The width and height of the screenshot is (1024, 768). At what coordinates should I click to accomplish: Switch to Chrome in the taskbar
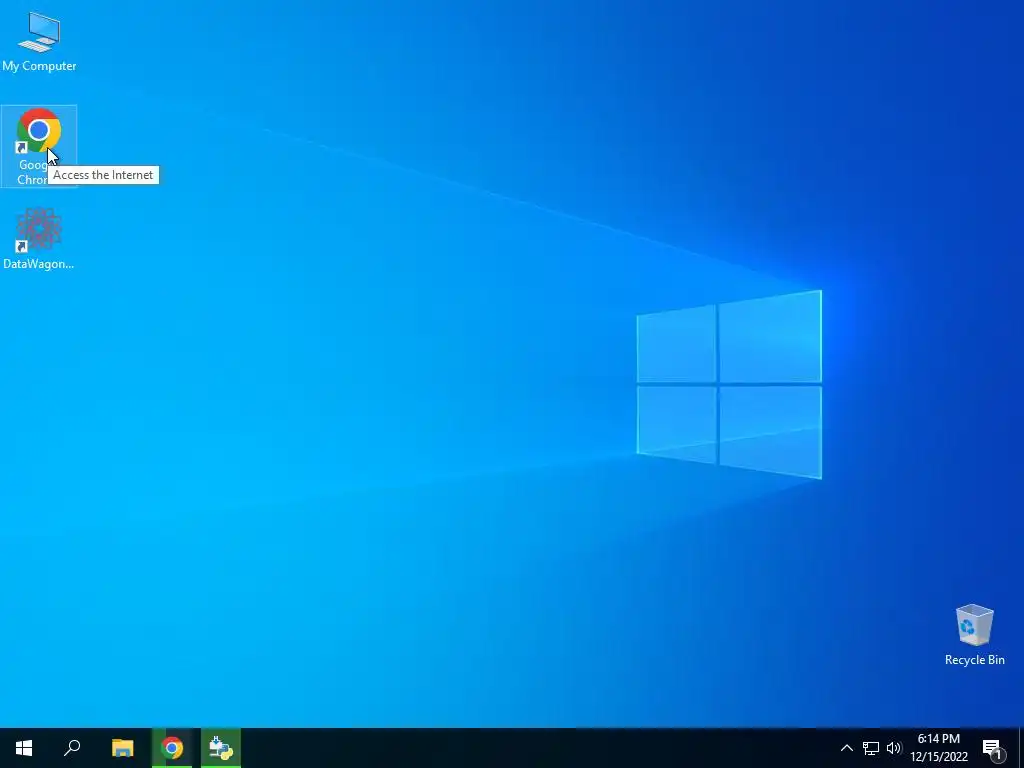[x=172, y=748]
